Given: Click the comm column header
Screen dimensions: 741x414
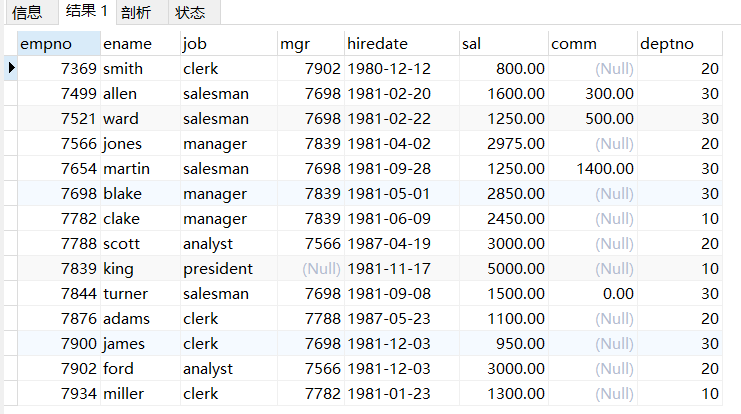Looking at the screenshot, I should [592, 43].
